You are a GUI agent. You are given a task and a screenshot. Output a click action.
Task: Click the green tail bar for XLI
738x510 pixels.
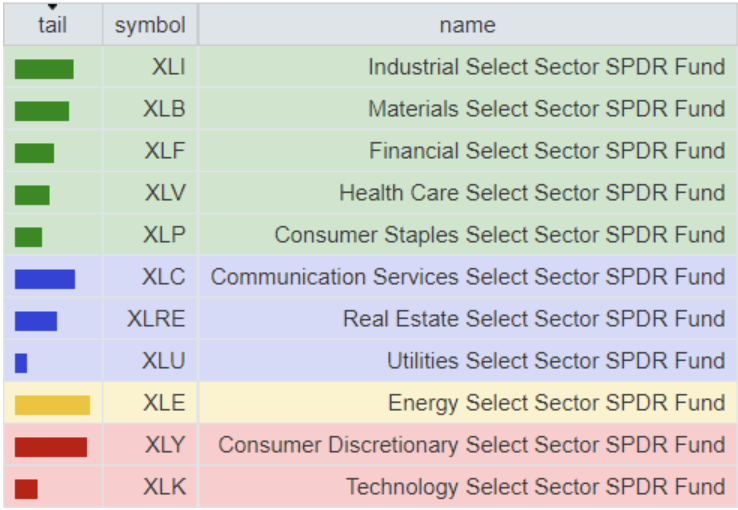click(44, 69)
